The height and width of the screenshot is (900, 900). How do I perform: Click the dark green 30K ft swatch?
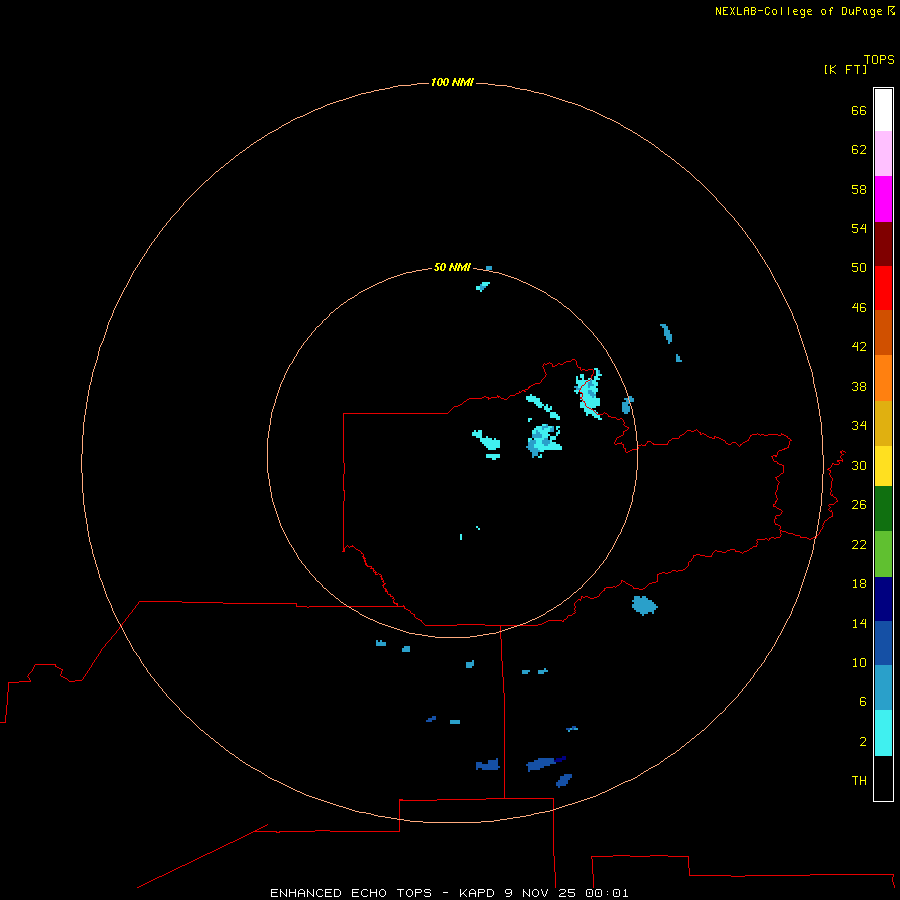(x=883, y=509)
